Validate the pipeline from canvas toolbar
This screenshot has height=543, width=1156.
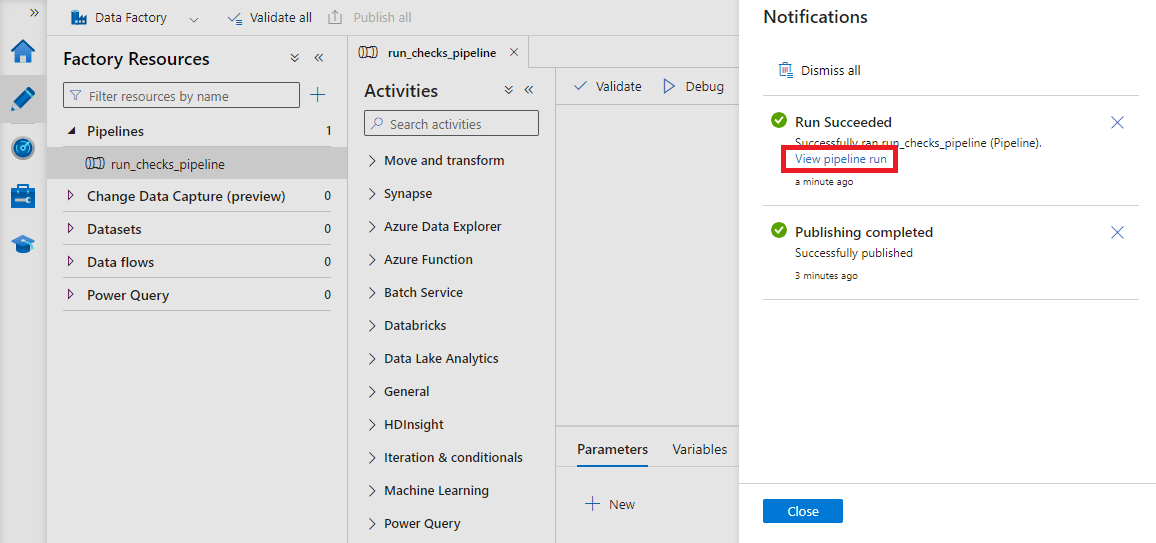click(x=607, y=86)
